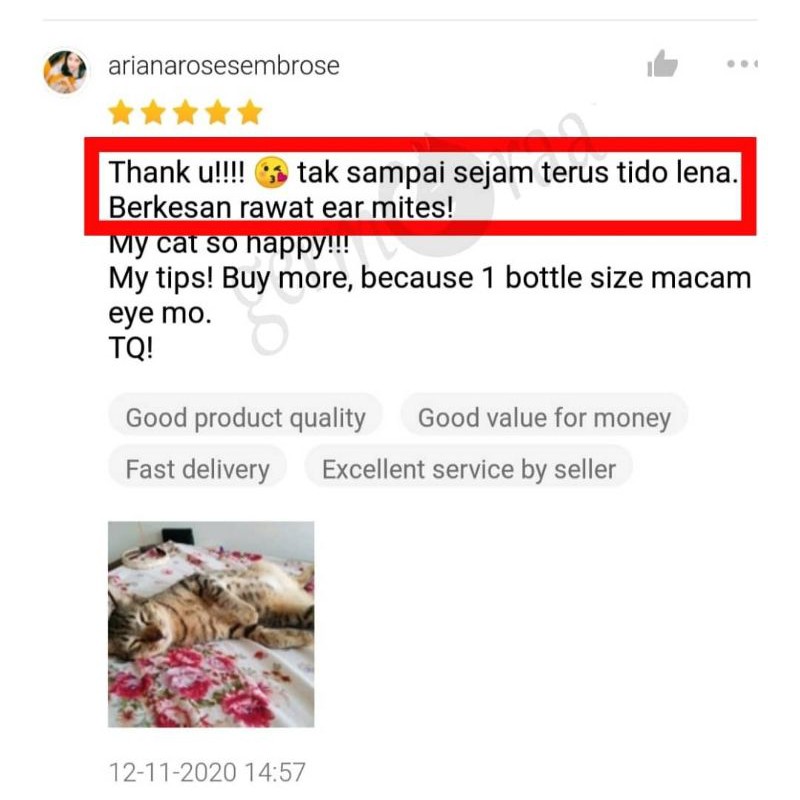The width and height of the screenshot is (800, 800).
Task: Click the fifth rating star
Action: [250, 112]
